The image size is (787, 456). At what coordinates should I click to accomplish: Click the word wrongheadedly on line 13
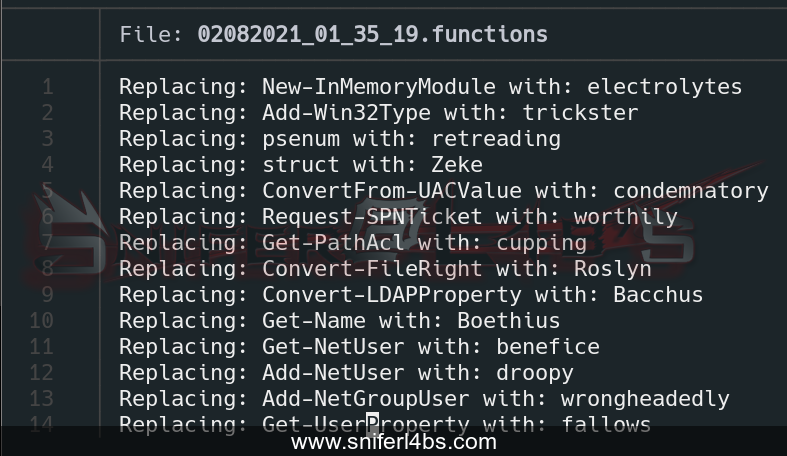(x=645, y=399)
